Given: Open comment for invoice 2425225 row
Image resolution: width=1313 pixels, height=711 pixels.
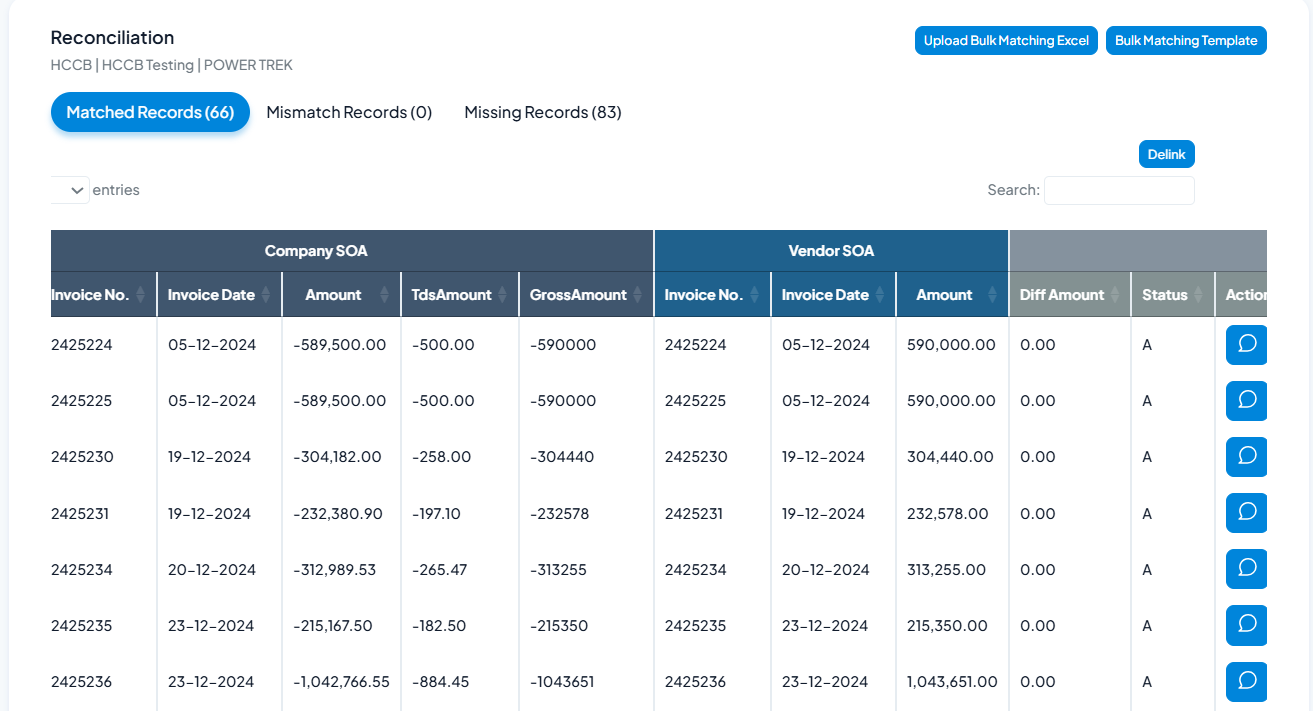Looking at the screenshot, I should pyautogui.click(x=1246, y=401).
